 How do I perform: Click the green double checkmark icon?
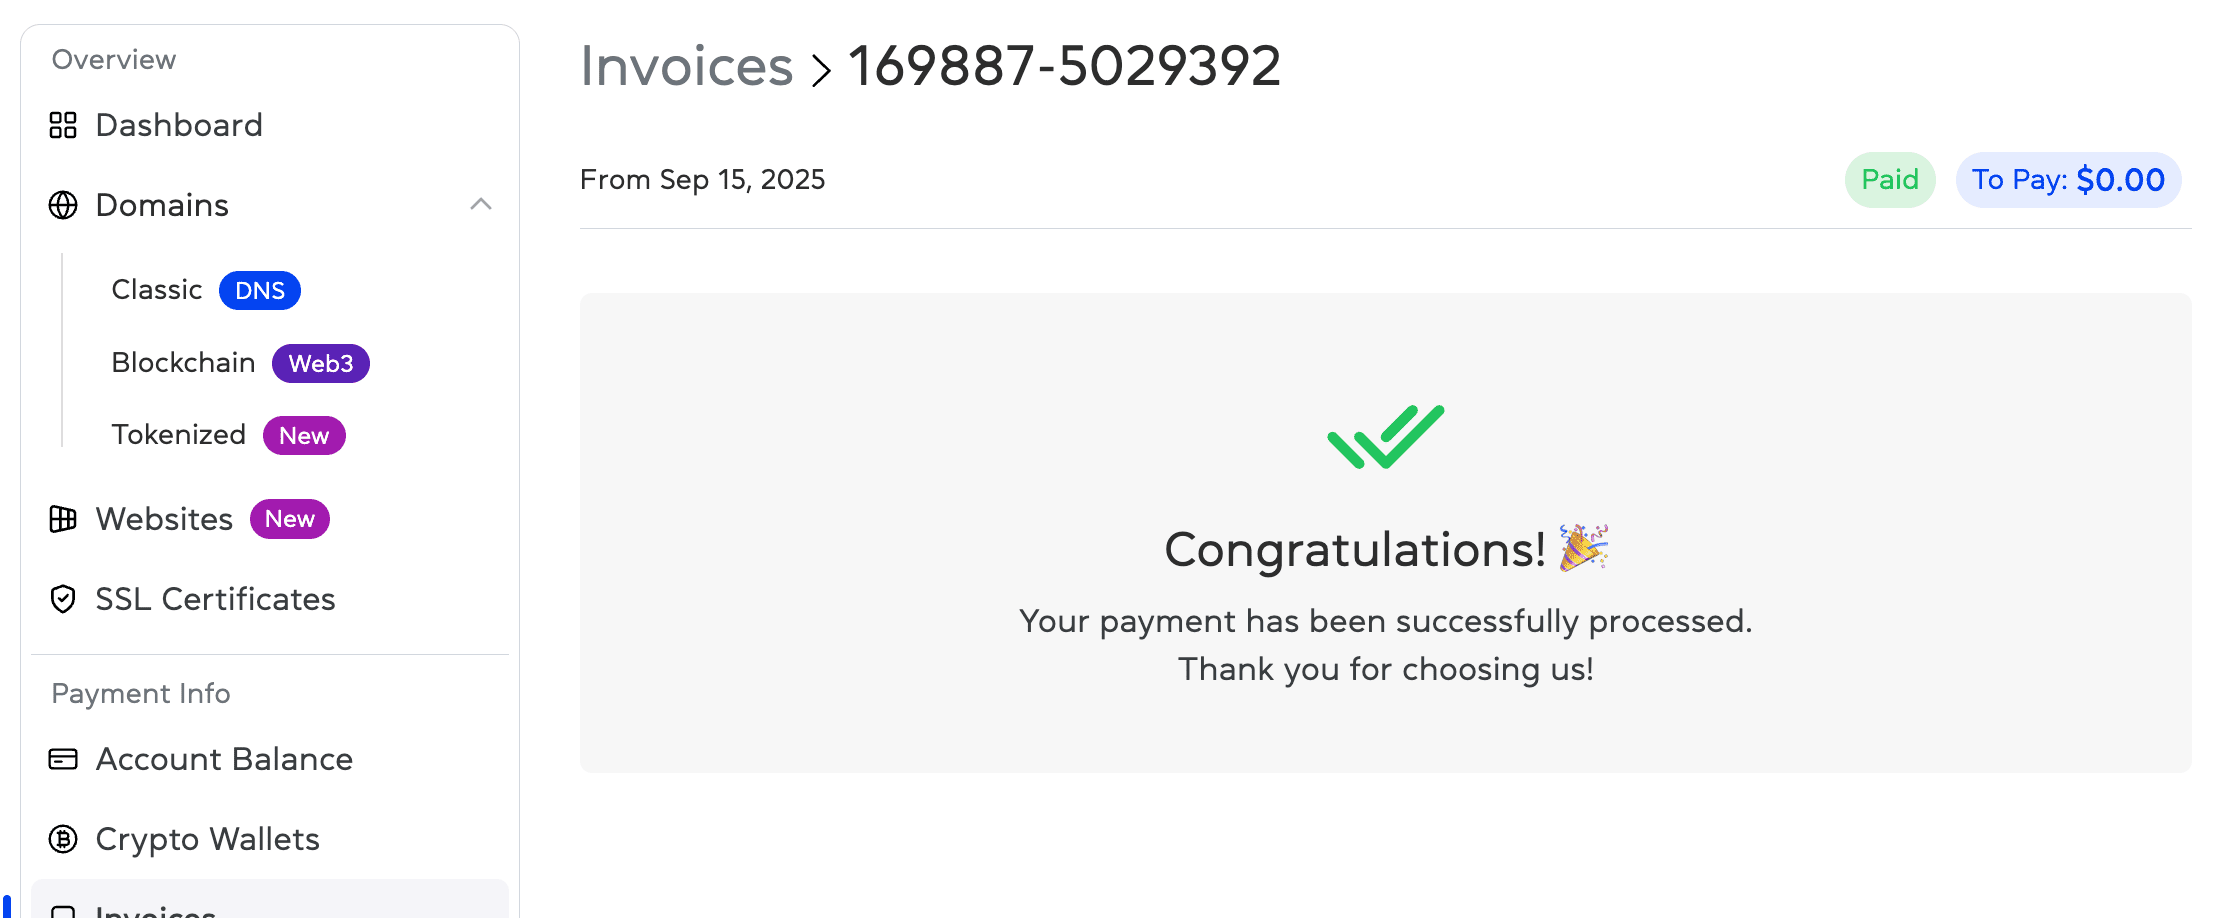click(1385, 437)
